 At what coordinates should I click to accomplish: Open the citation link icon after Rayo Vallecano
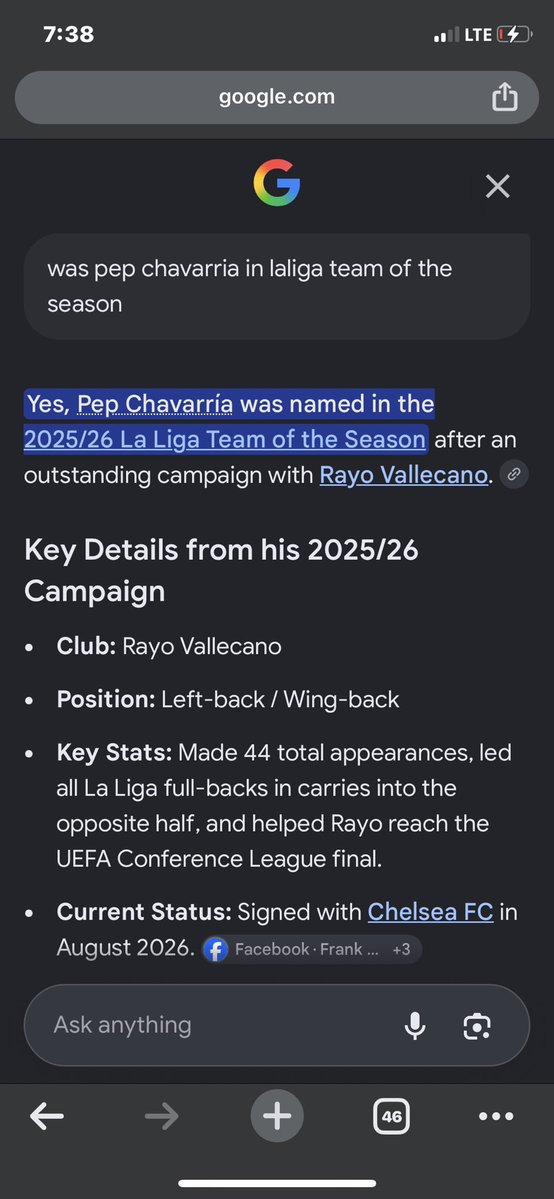pyautogui.click(x=514, y=474)
